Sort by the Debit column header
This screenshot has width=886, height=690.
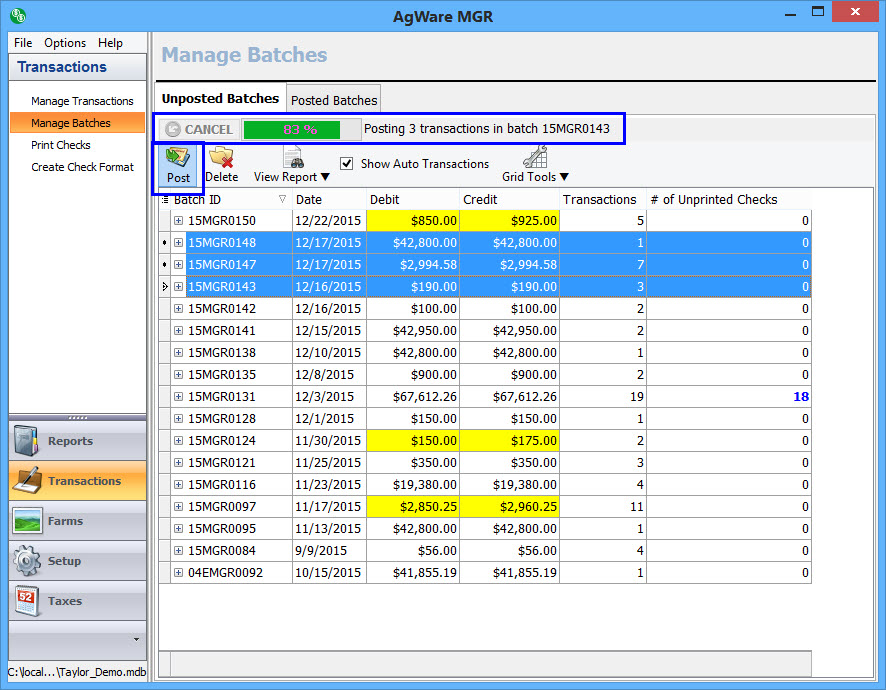pos(412,200)
